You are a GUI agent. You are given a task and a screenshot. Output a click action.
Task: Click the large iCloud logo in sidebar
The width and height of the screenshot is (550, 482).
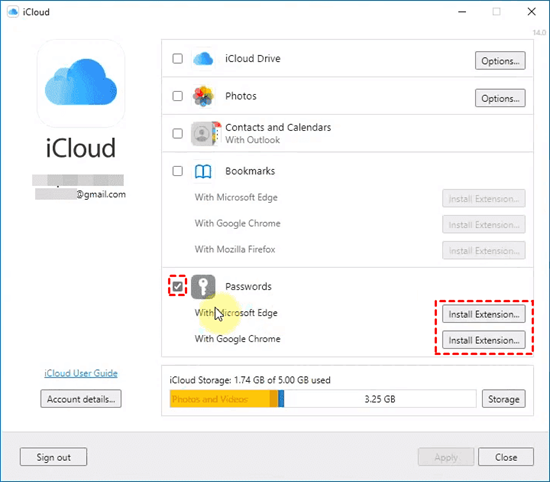[x=81, y=83]
